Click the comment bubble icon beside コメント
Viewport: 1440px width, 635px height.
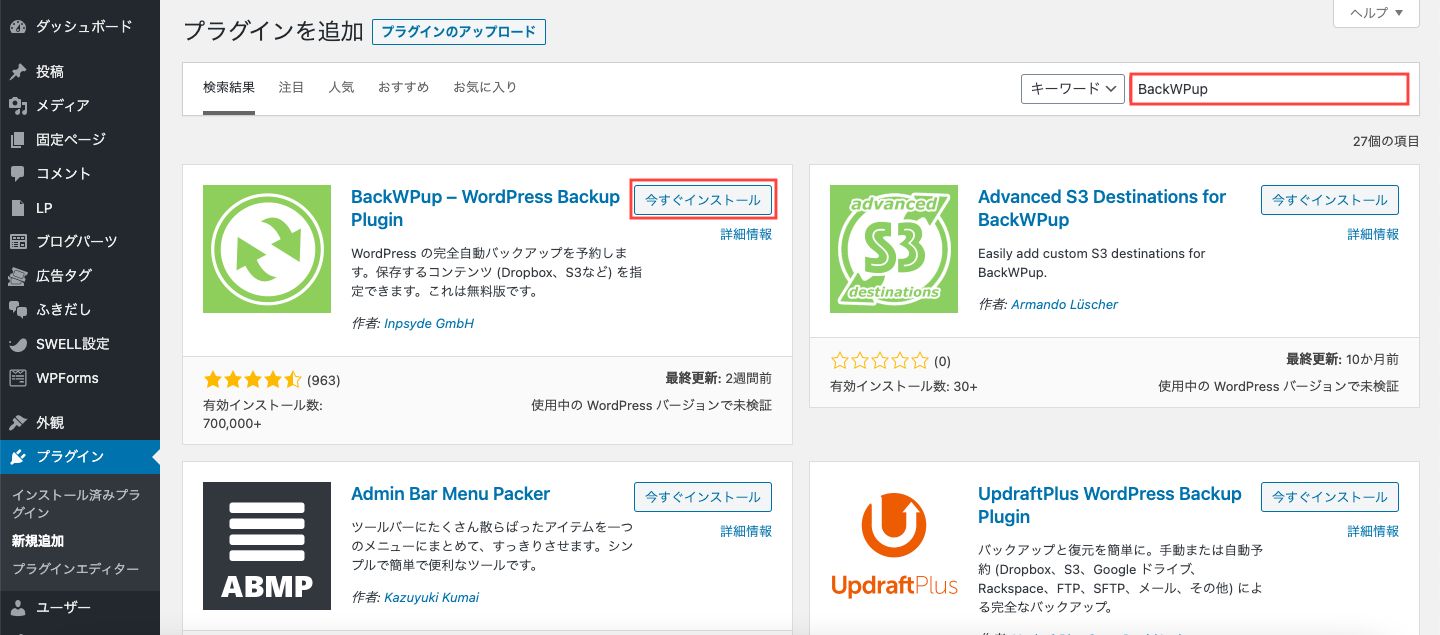coord(17,174)
